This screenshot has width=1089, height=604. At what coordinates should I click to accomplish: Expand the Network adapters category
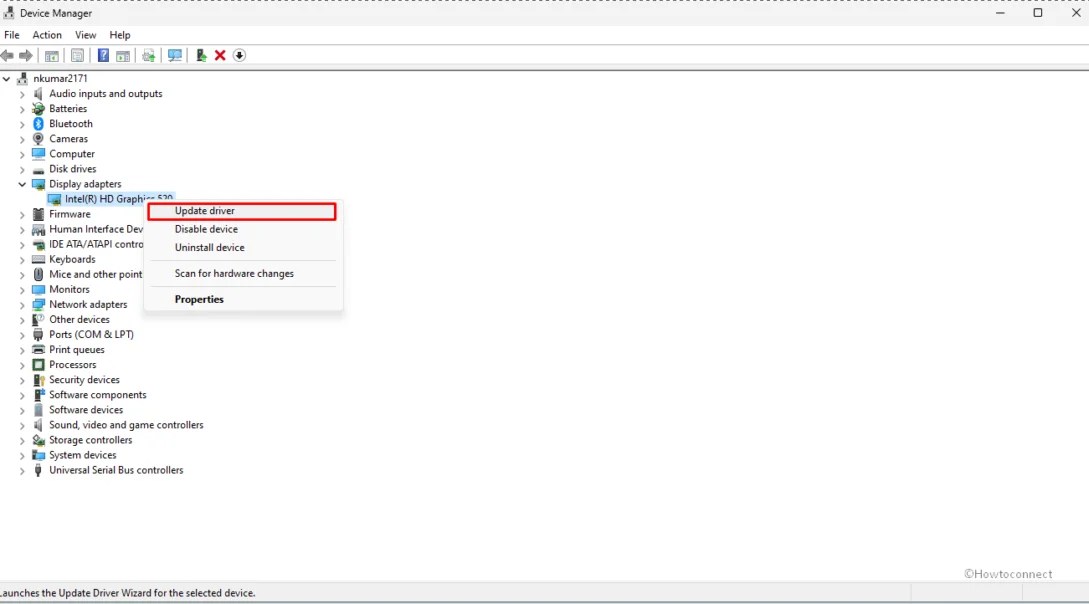[x=21, y=304]
